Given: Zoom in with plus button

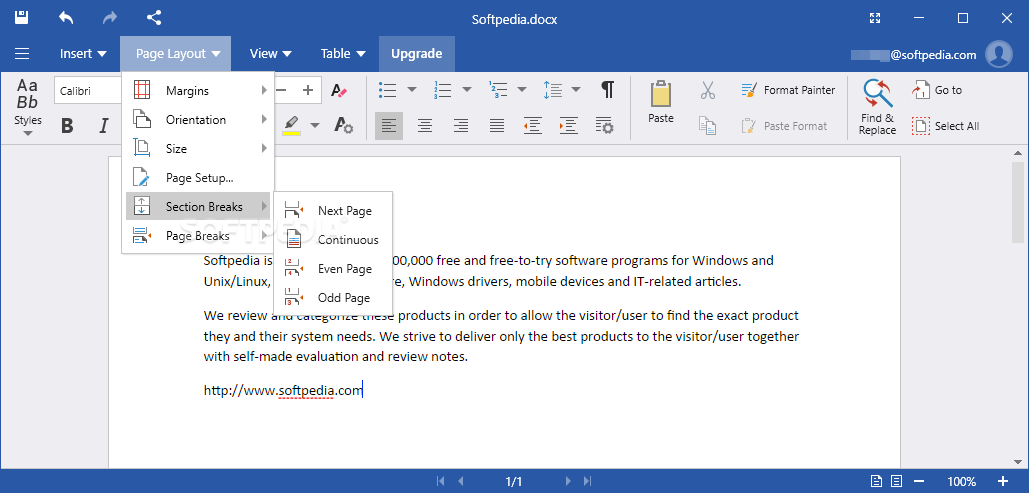Looking at the screenshot, I should [1003, 481].
